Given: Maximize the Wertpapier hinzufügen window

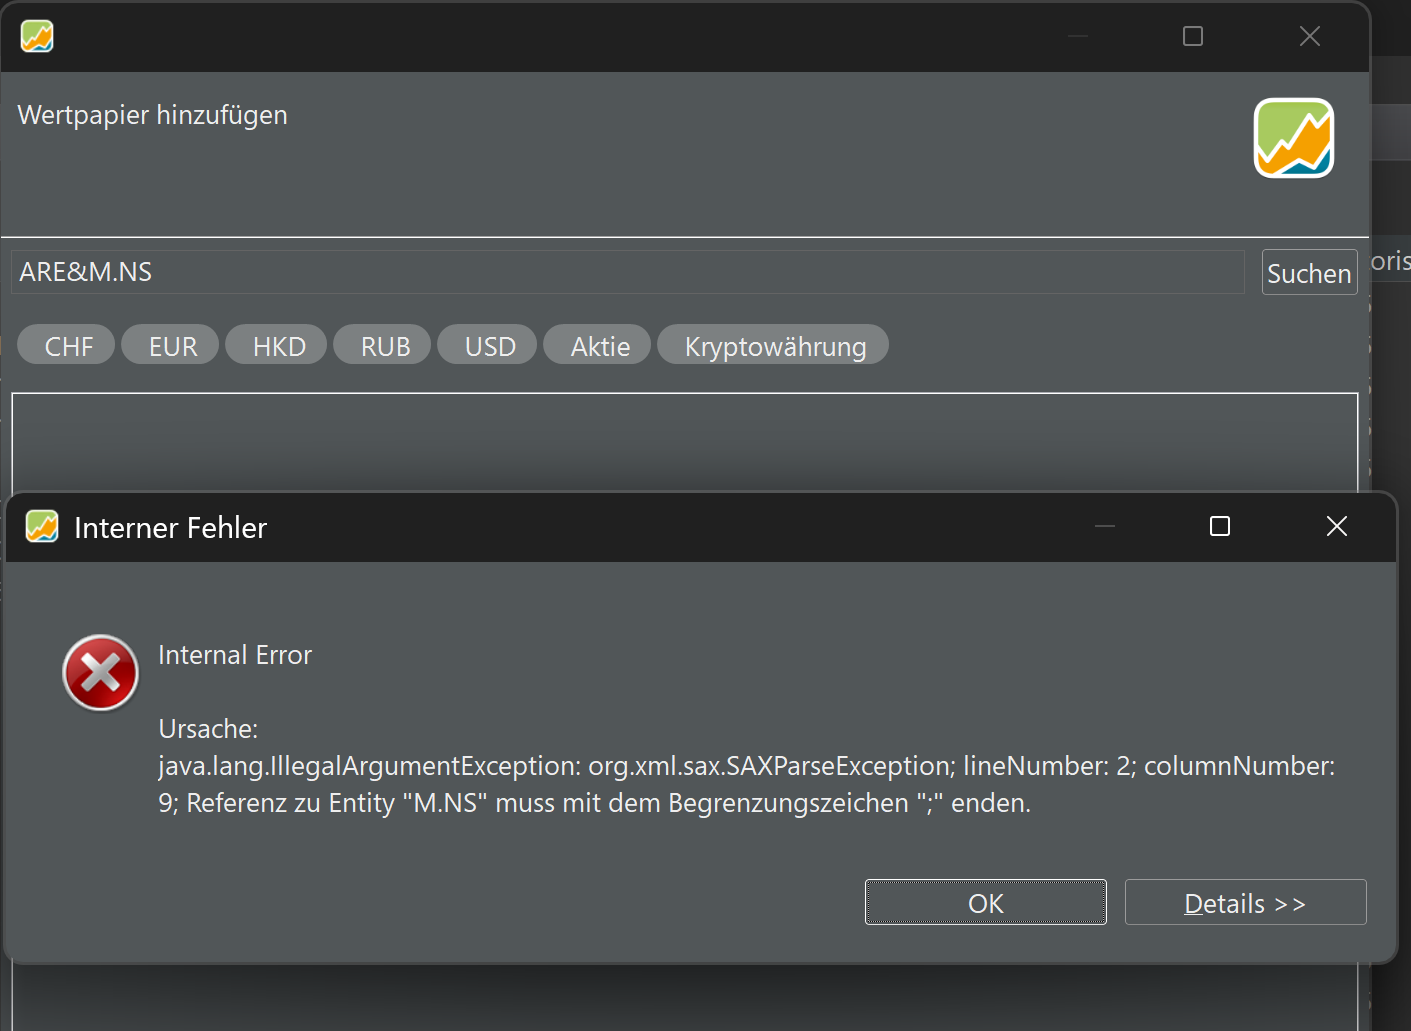Looking at the screenshot, I should [x=1193, y=36].
